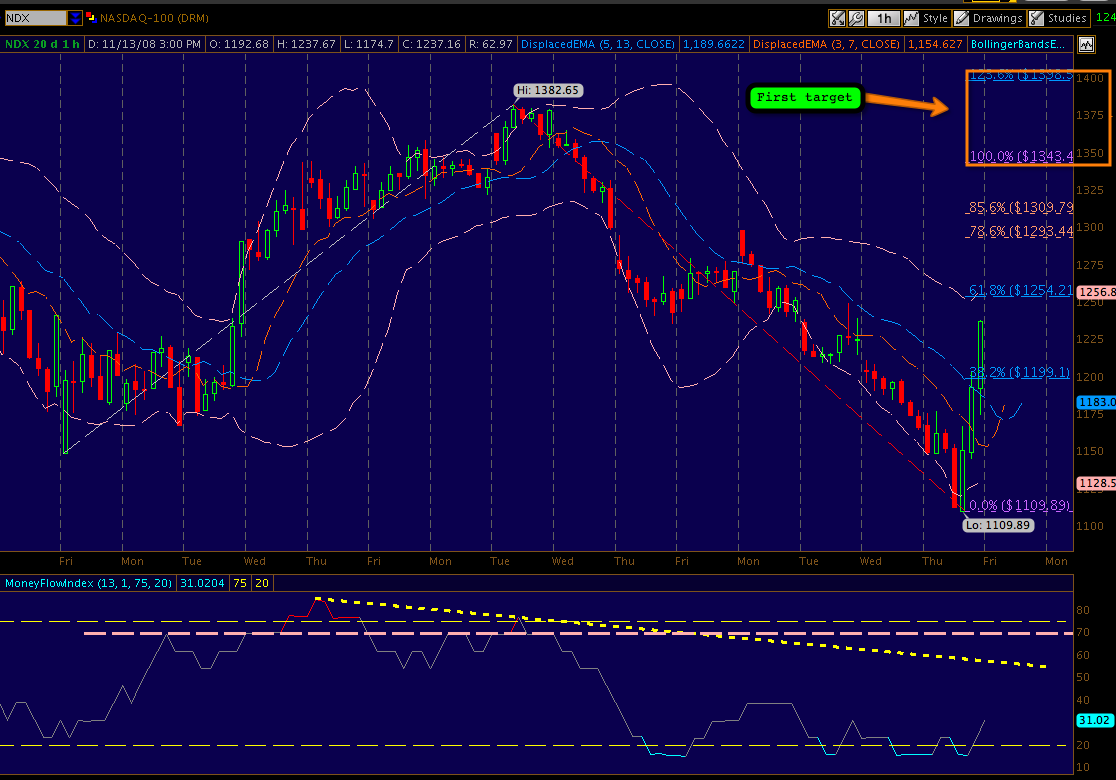The image size is (1116, 780).
Task: Open the Drawings menu
Action: (x=988, y=18)
